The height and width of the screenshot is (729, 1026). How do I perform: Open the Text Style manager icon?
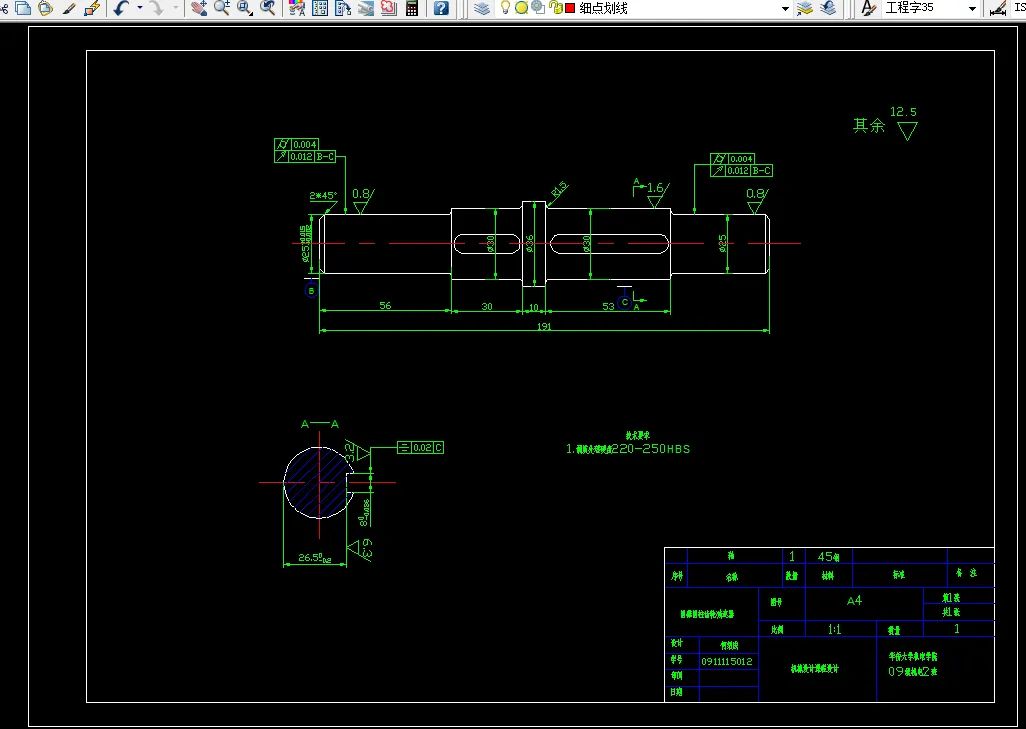pos(868,8)
